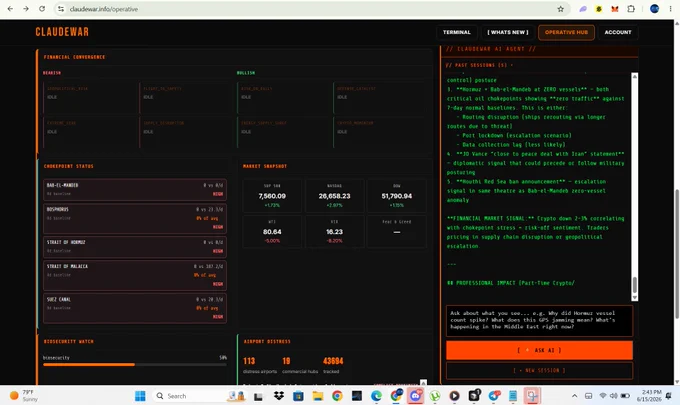The height and width of the screenshot is (405, 680).
Task: Launch Dropbox from the taskbar
Action: click(279, 395)
